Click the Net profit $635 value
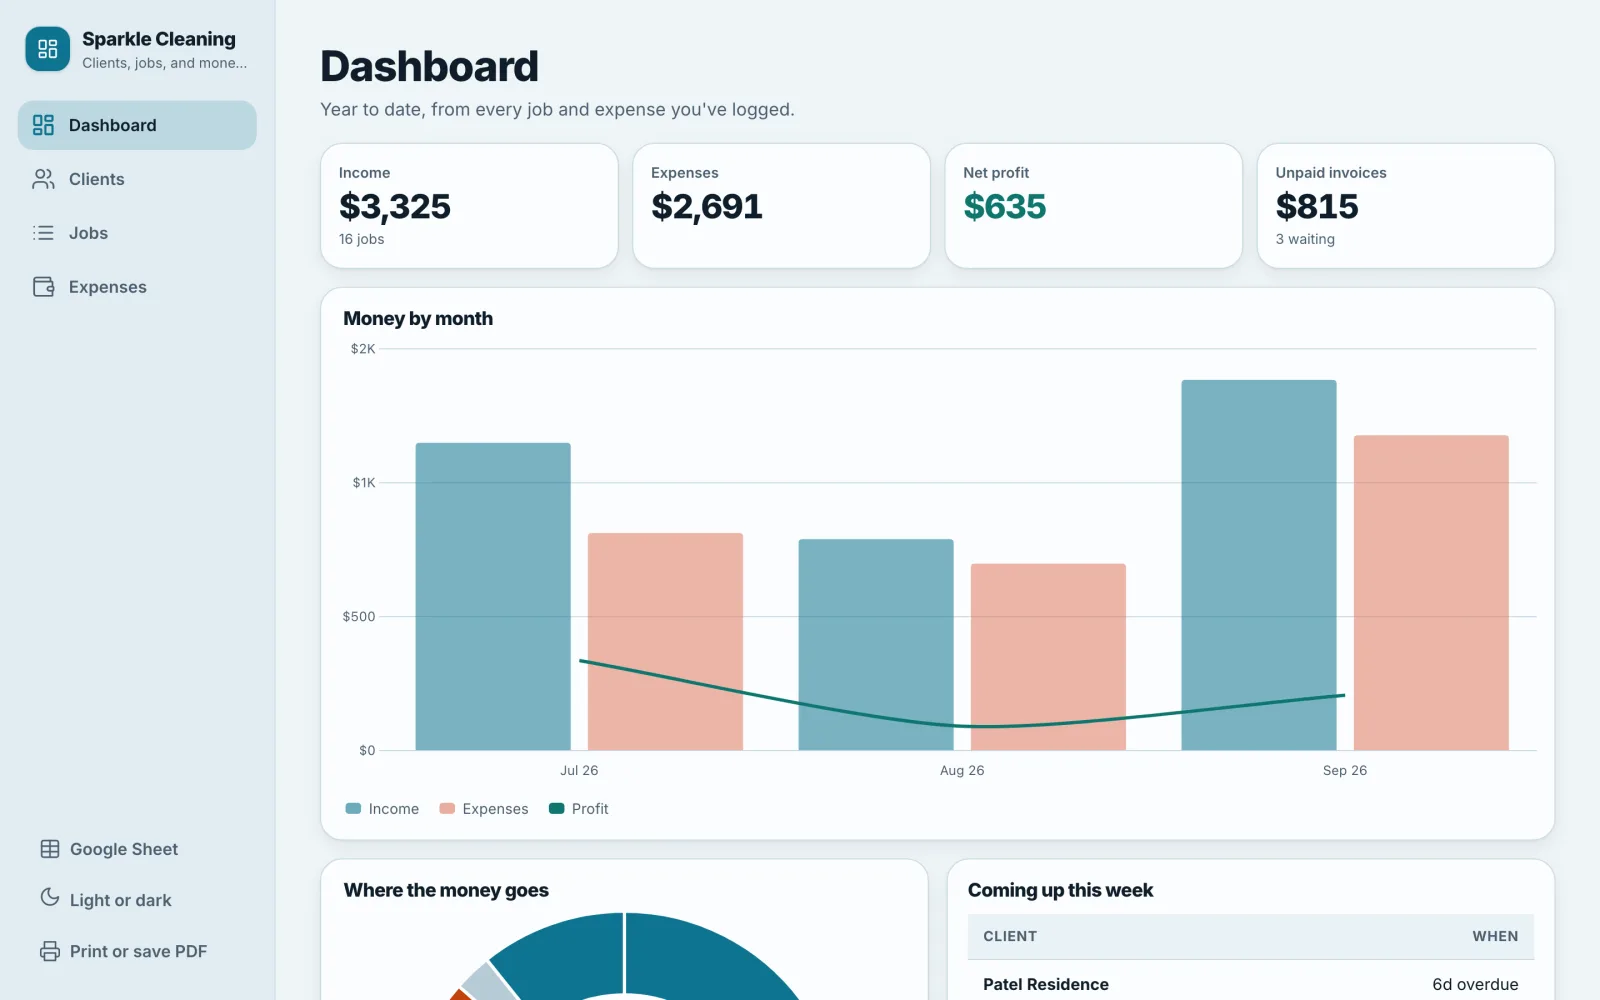1600x1000 pixels. 1005,206
